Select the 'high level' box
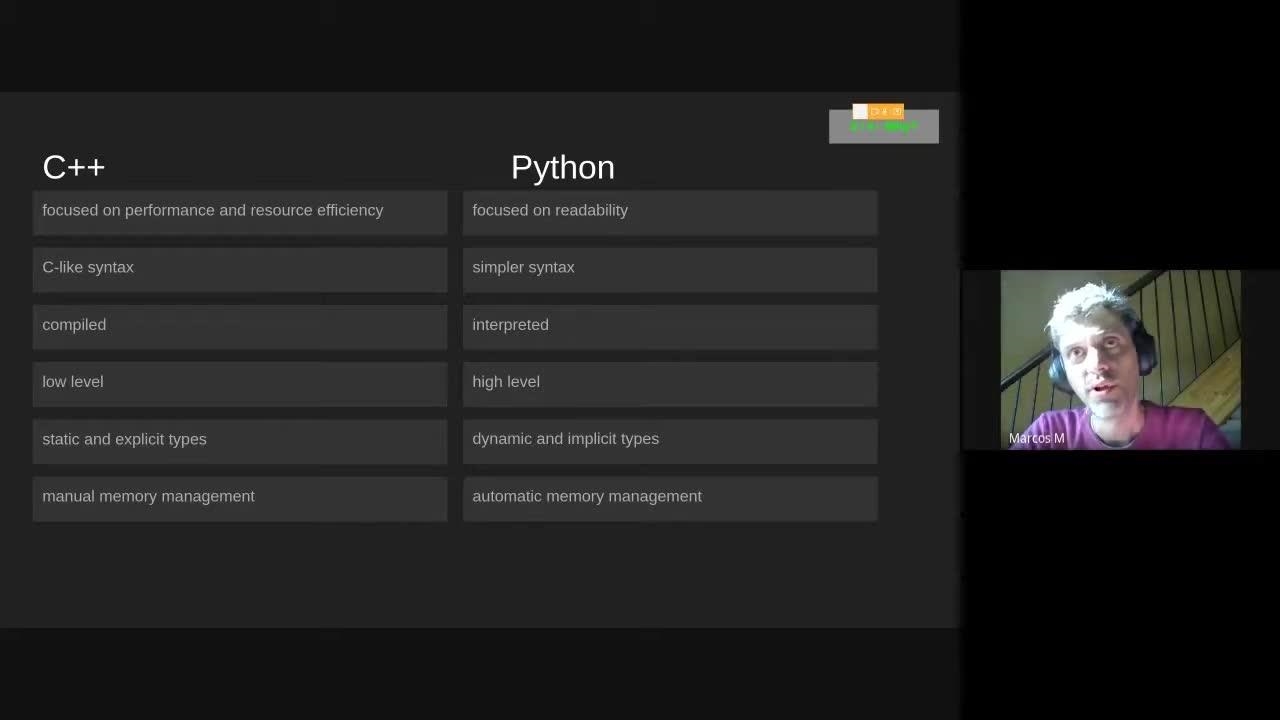This screenshot has width=1280, height=720. [x=670, y=382]
